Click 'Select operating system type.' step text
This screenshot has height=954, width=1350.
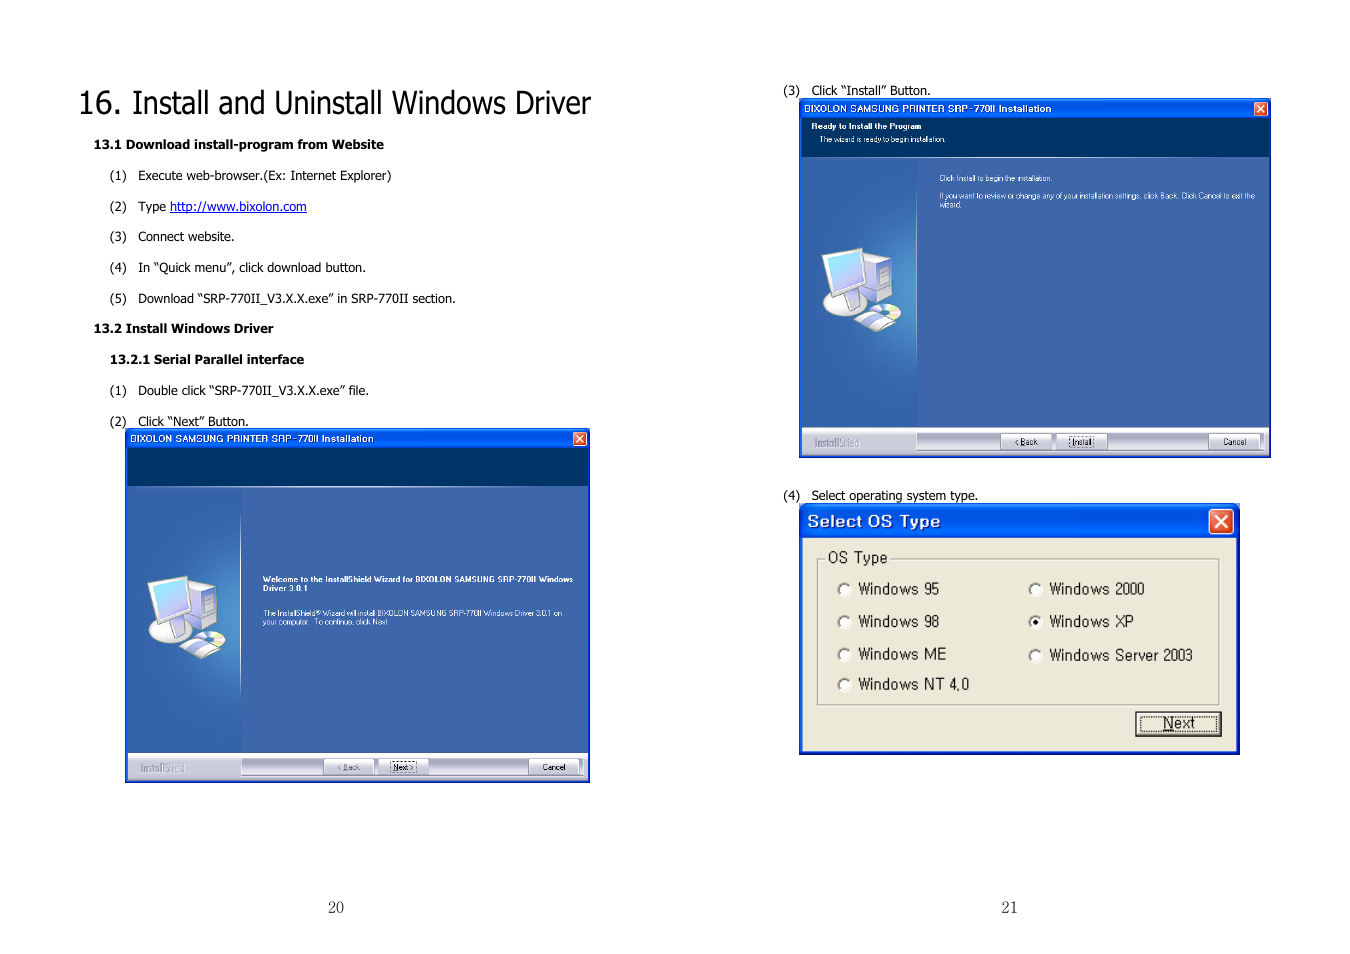click(895, 496)
